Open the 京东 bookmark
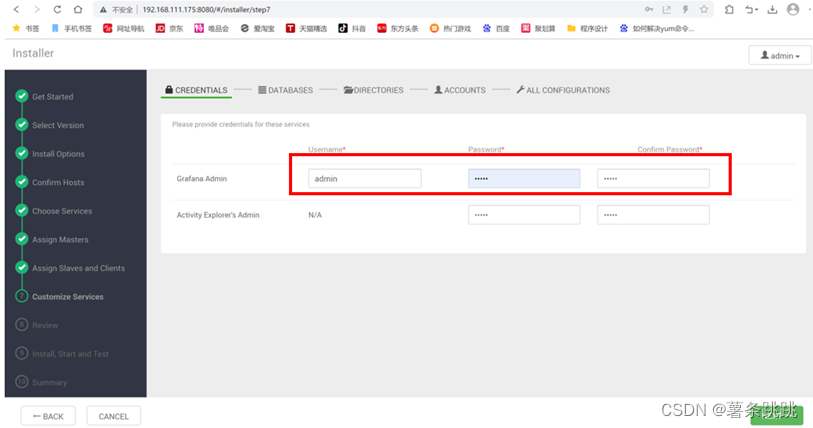This screenshot has width=813, height=428. 169,29
